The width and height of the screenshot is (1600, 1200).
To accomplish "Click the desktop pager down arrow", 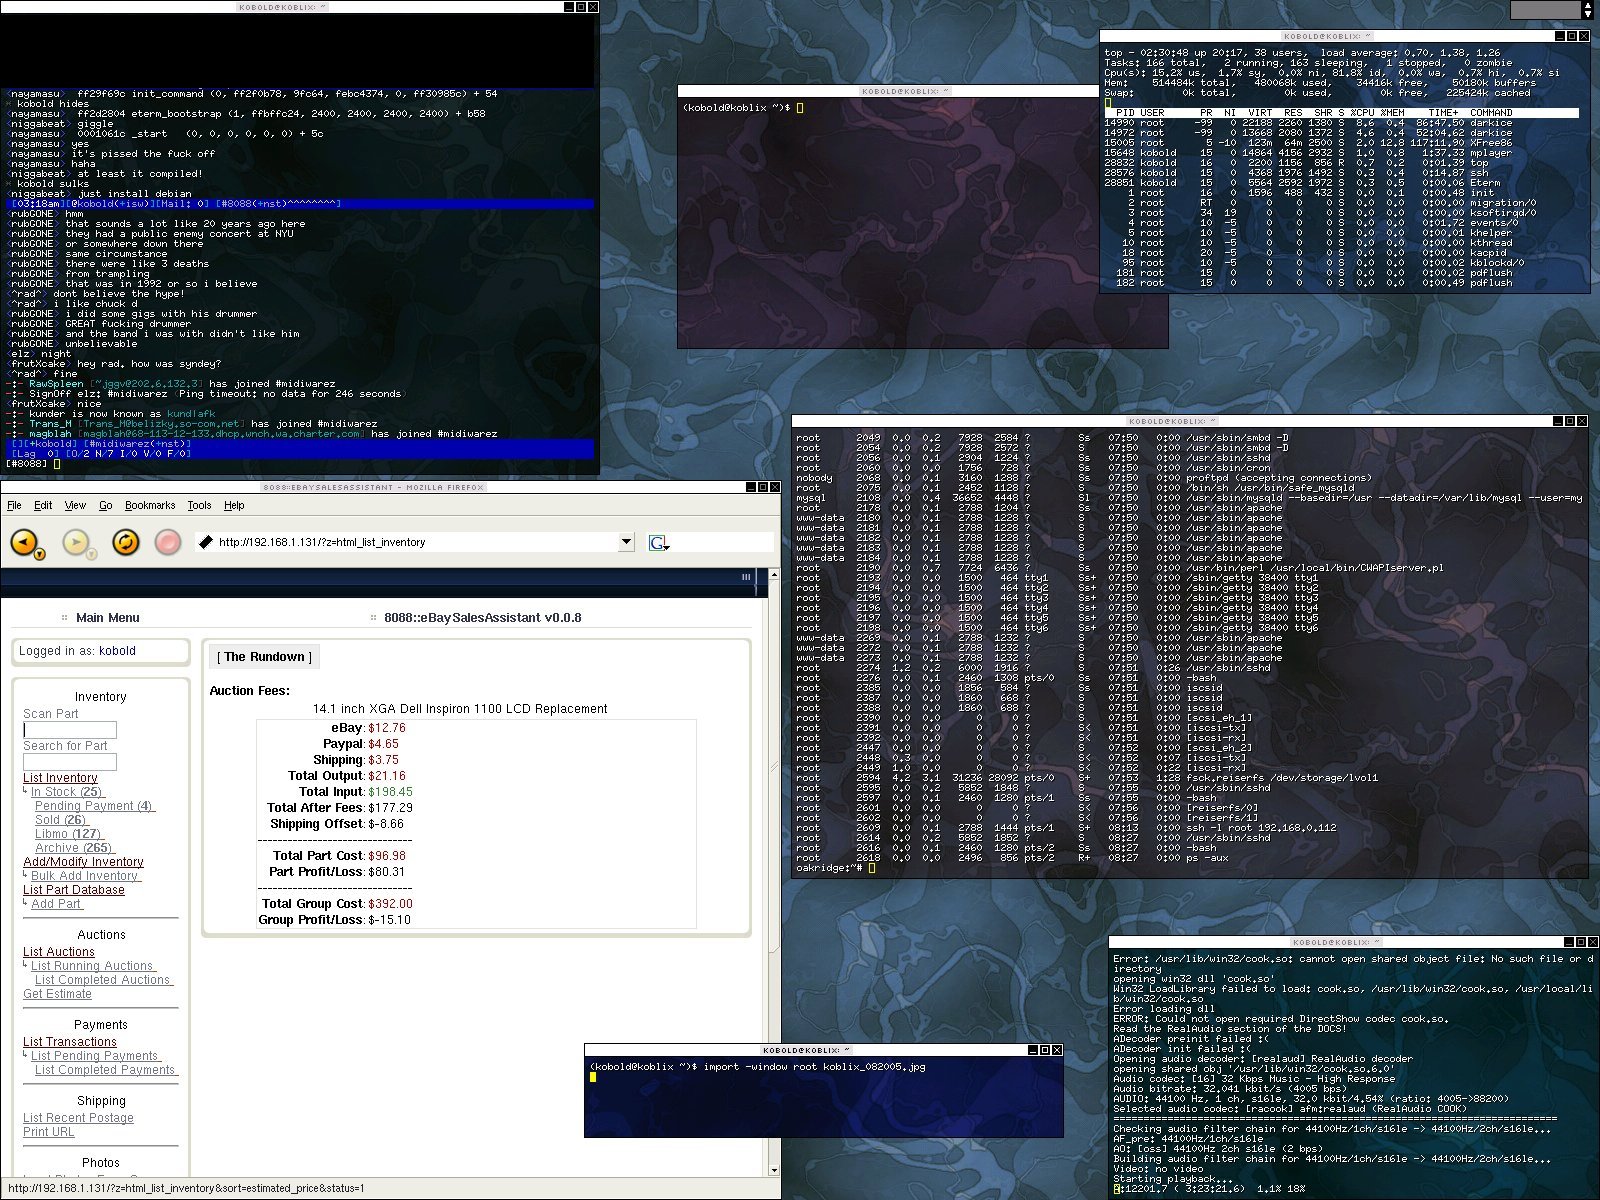I will (x=1588, y=14).
